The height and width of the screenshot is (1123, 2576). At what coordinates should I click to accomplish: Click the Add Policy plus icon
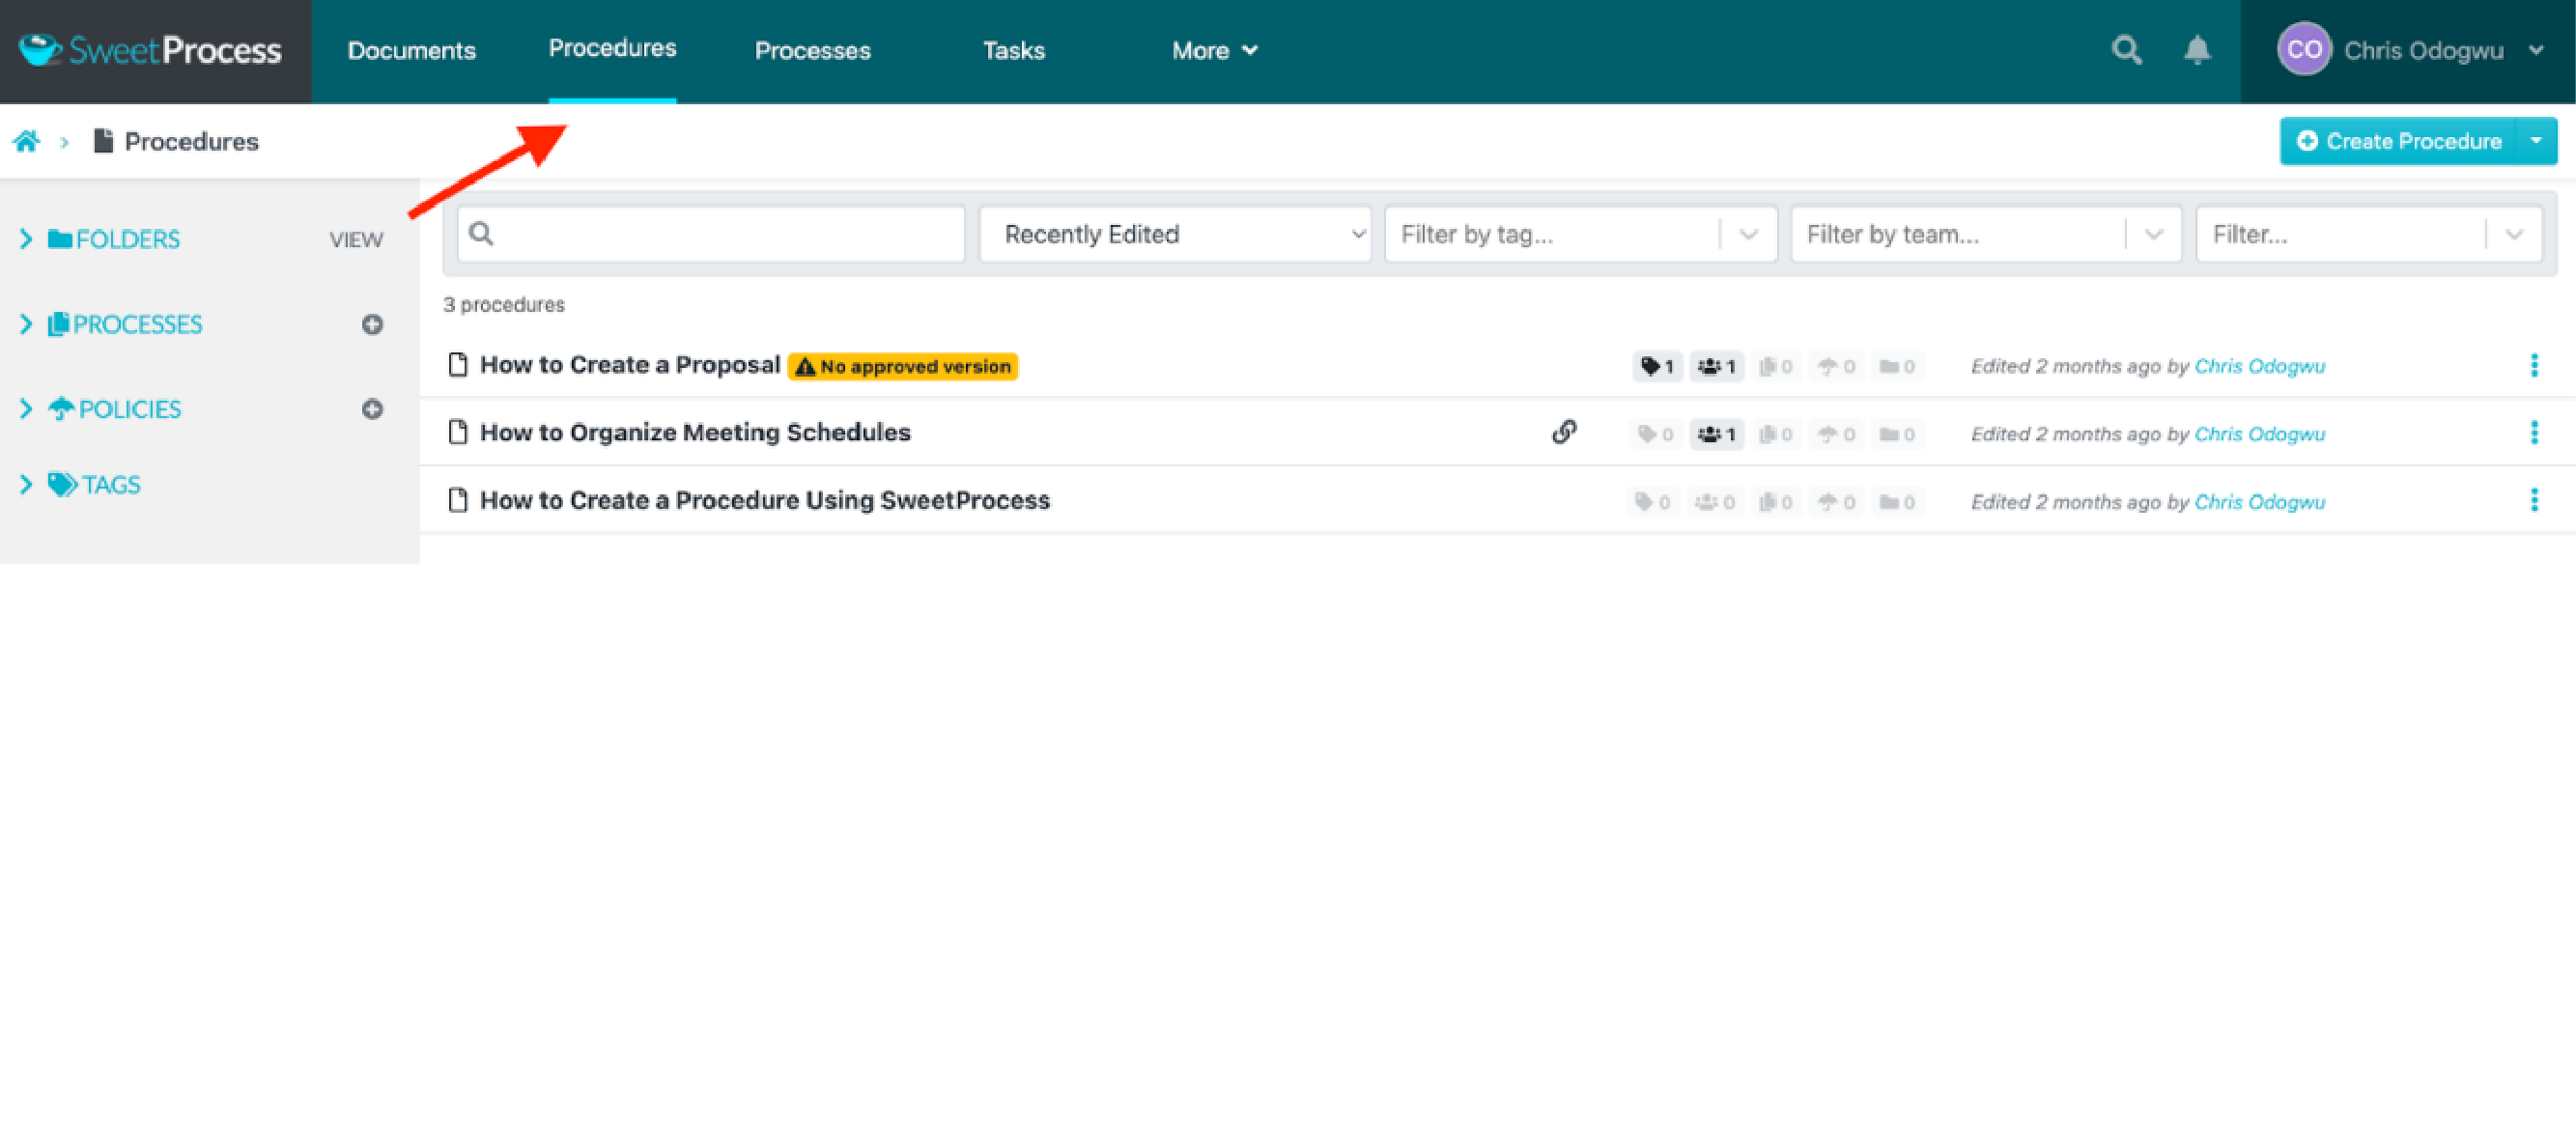(x=373, y=407)
